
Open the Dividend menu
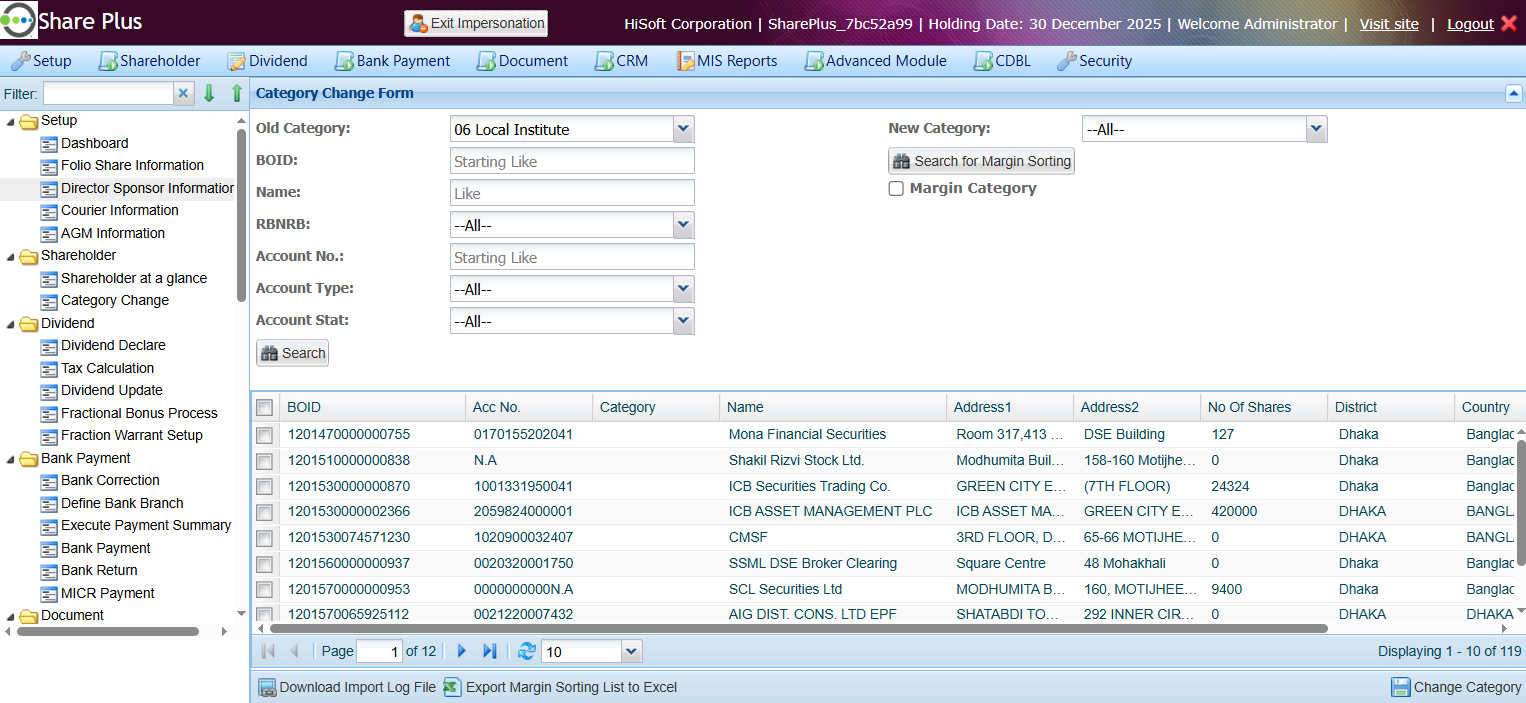pyautogui.click(x=267, y=61)
